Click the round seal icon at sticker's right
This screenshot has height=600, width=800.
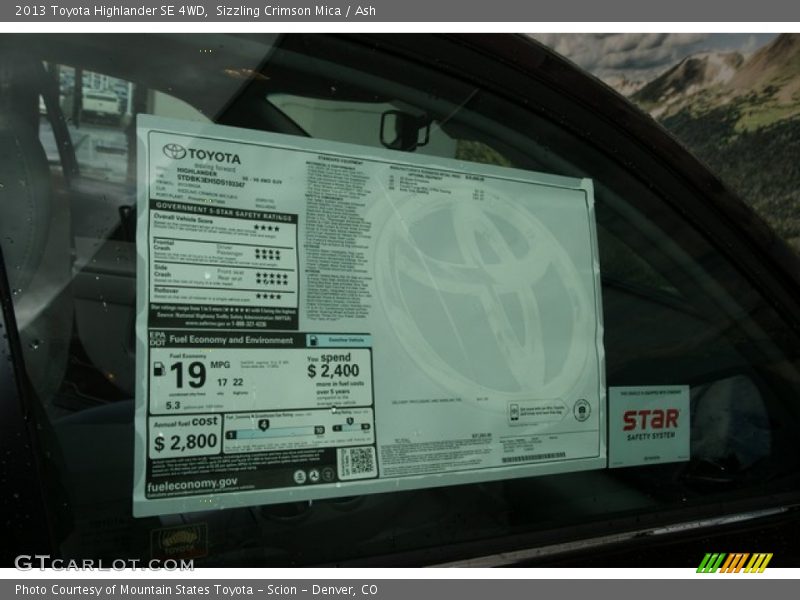coord(581,409)
